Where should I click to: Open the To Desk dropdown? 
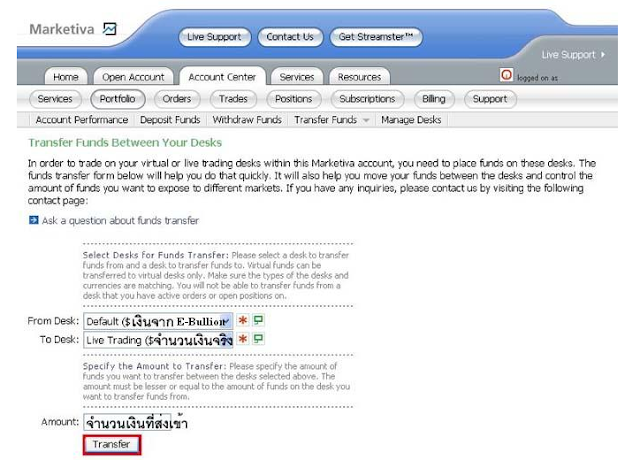[158, 340]
